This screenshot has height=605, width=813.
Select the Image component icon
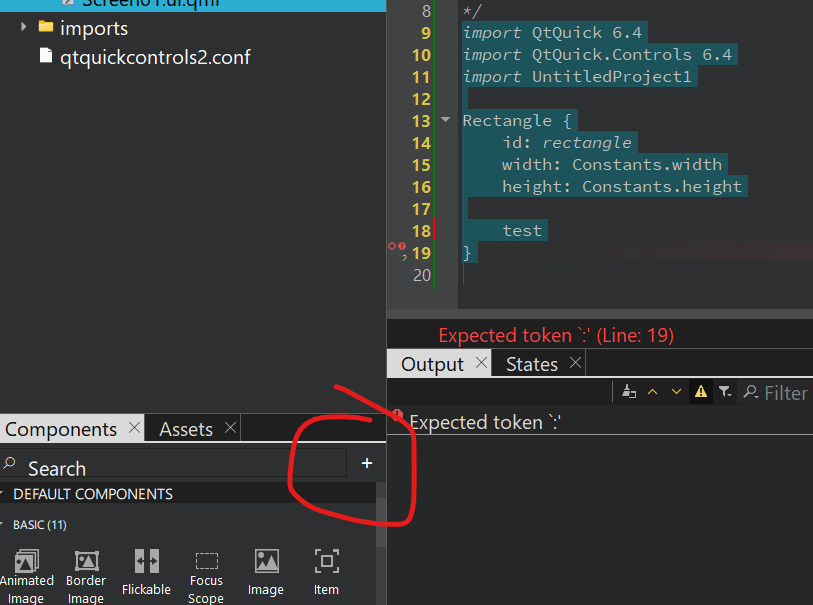click(x=266, y=561)
